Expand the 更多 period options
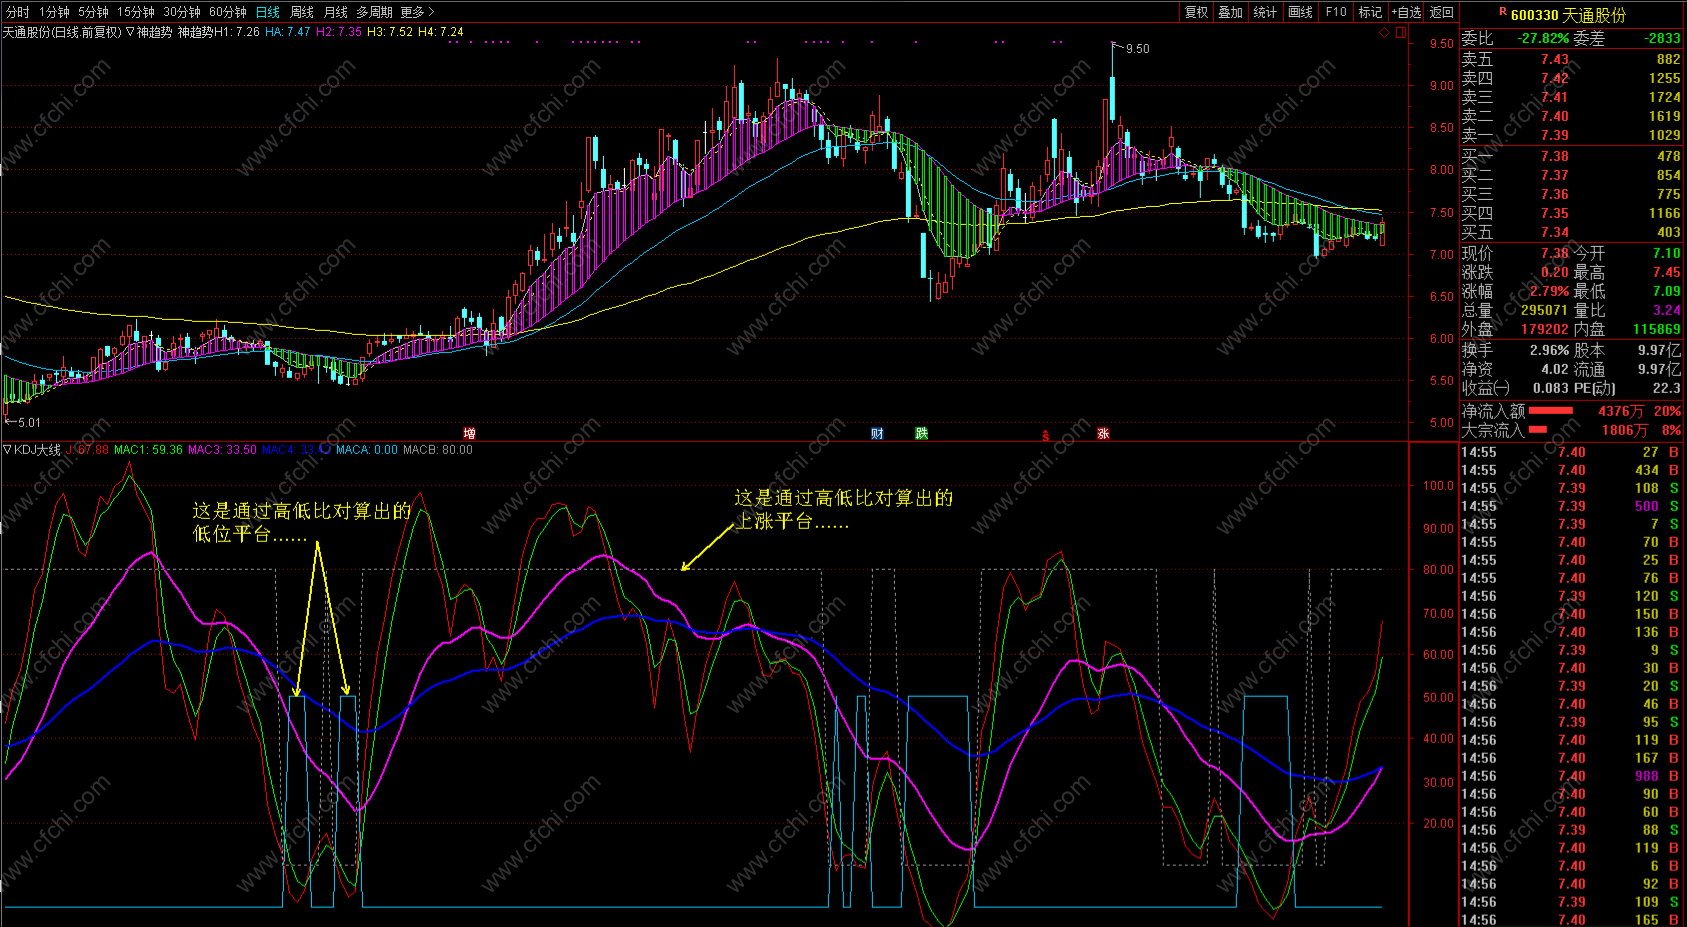 click(417, 12)
